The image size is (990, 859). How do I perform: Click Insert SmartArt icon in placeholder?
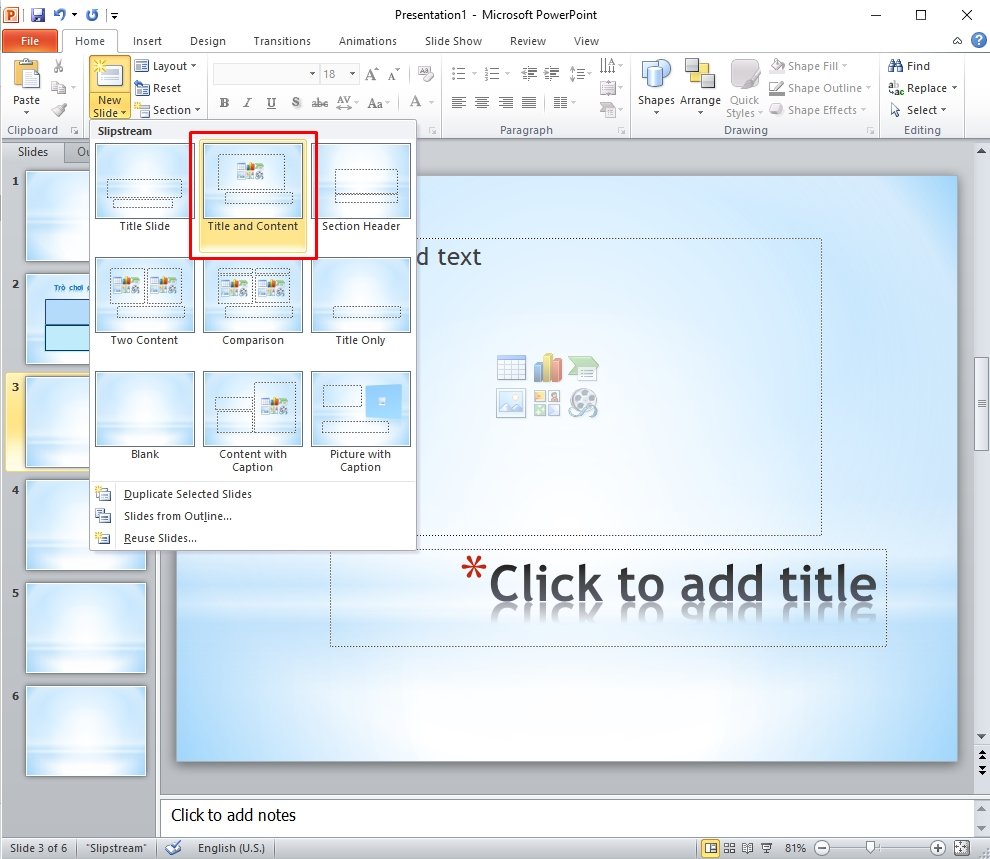pos(583,368)
